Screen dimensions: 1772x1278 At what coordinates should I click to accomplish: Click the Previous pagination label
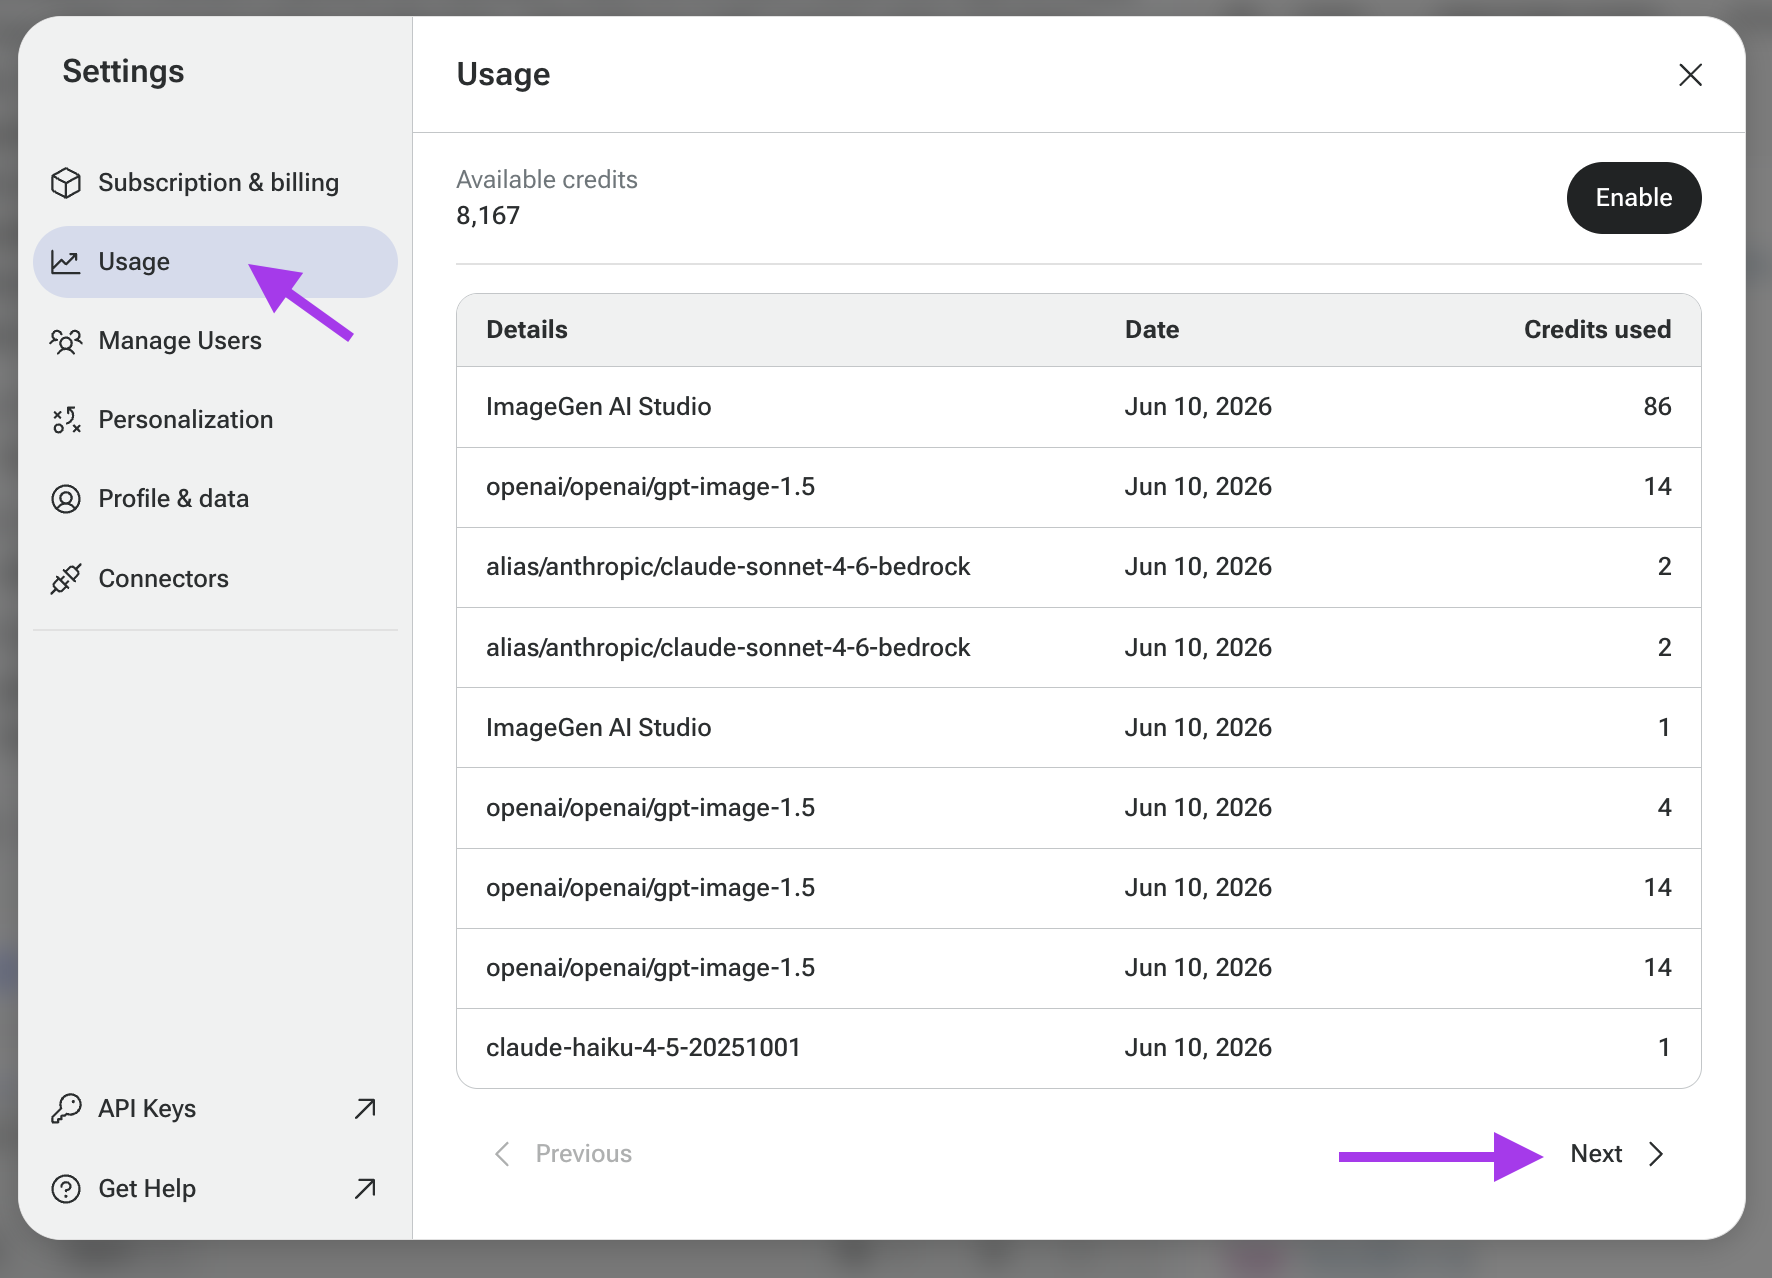tap(584, 1154)
